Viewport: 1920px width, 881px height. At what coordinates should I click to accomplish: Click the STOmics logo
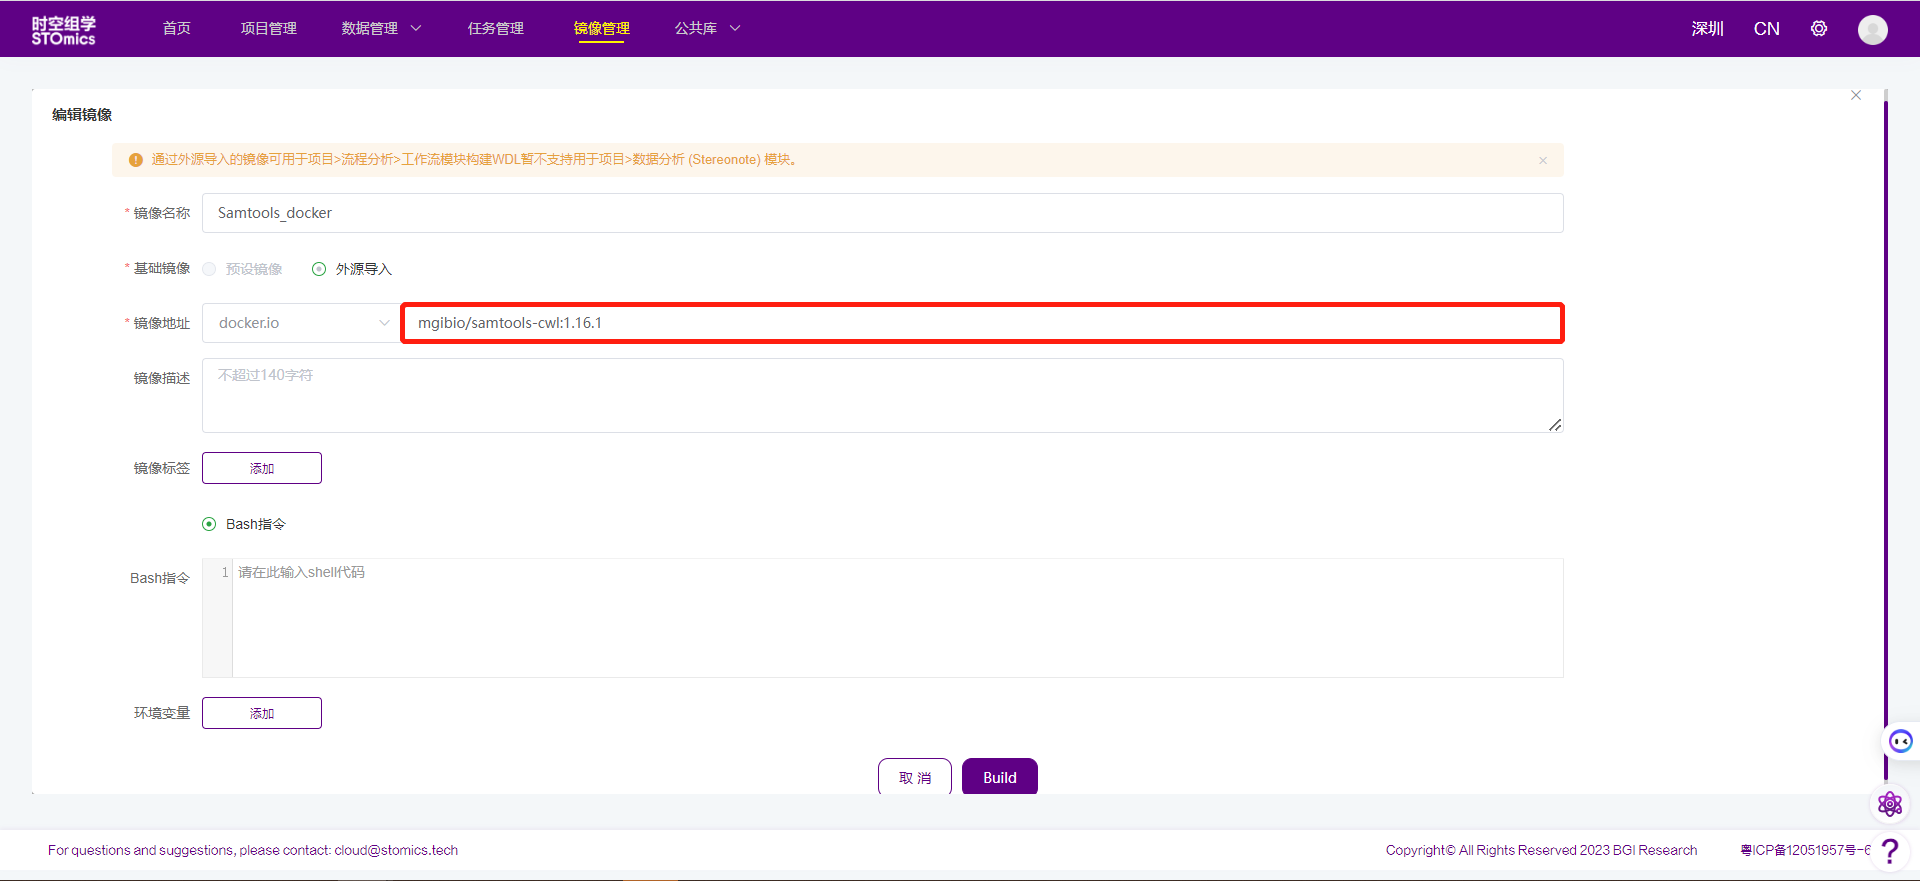click(x=63, y=30)
